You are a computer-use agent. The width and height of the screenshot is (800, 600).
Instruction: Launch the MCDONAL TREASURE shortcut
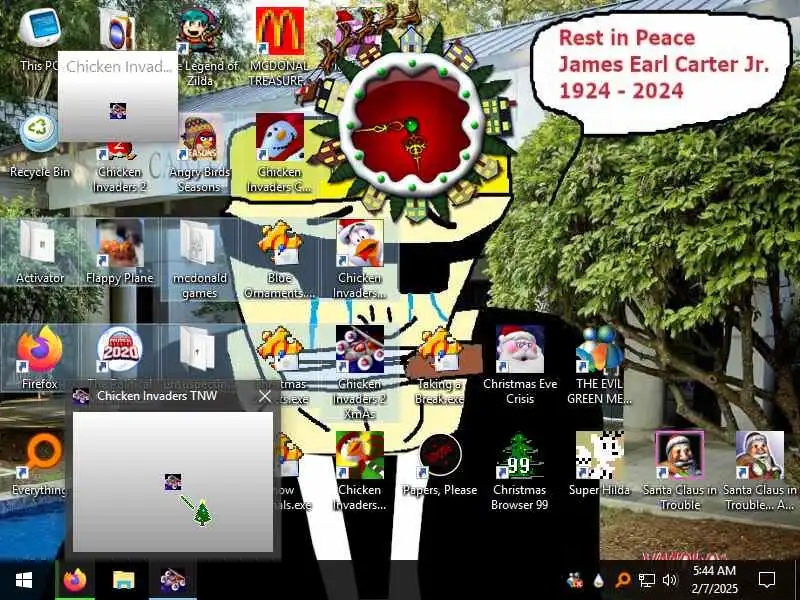point(280,45)
